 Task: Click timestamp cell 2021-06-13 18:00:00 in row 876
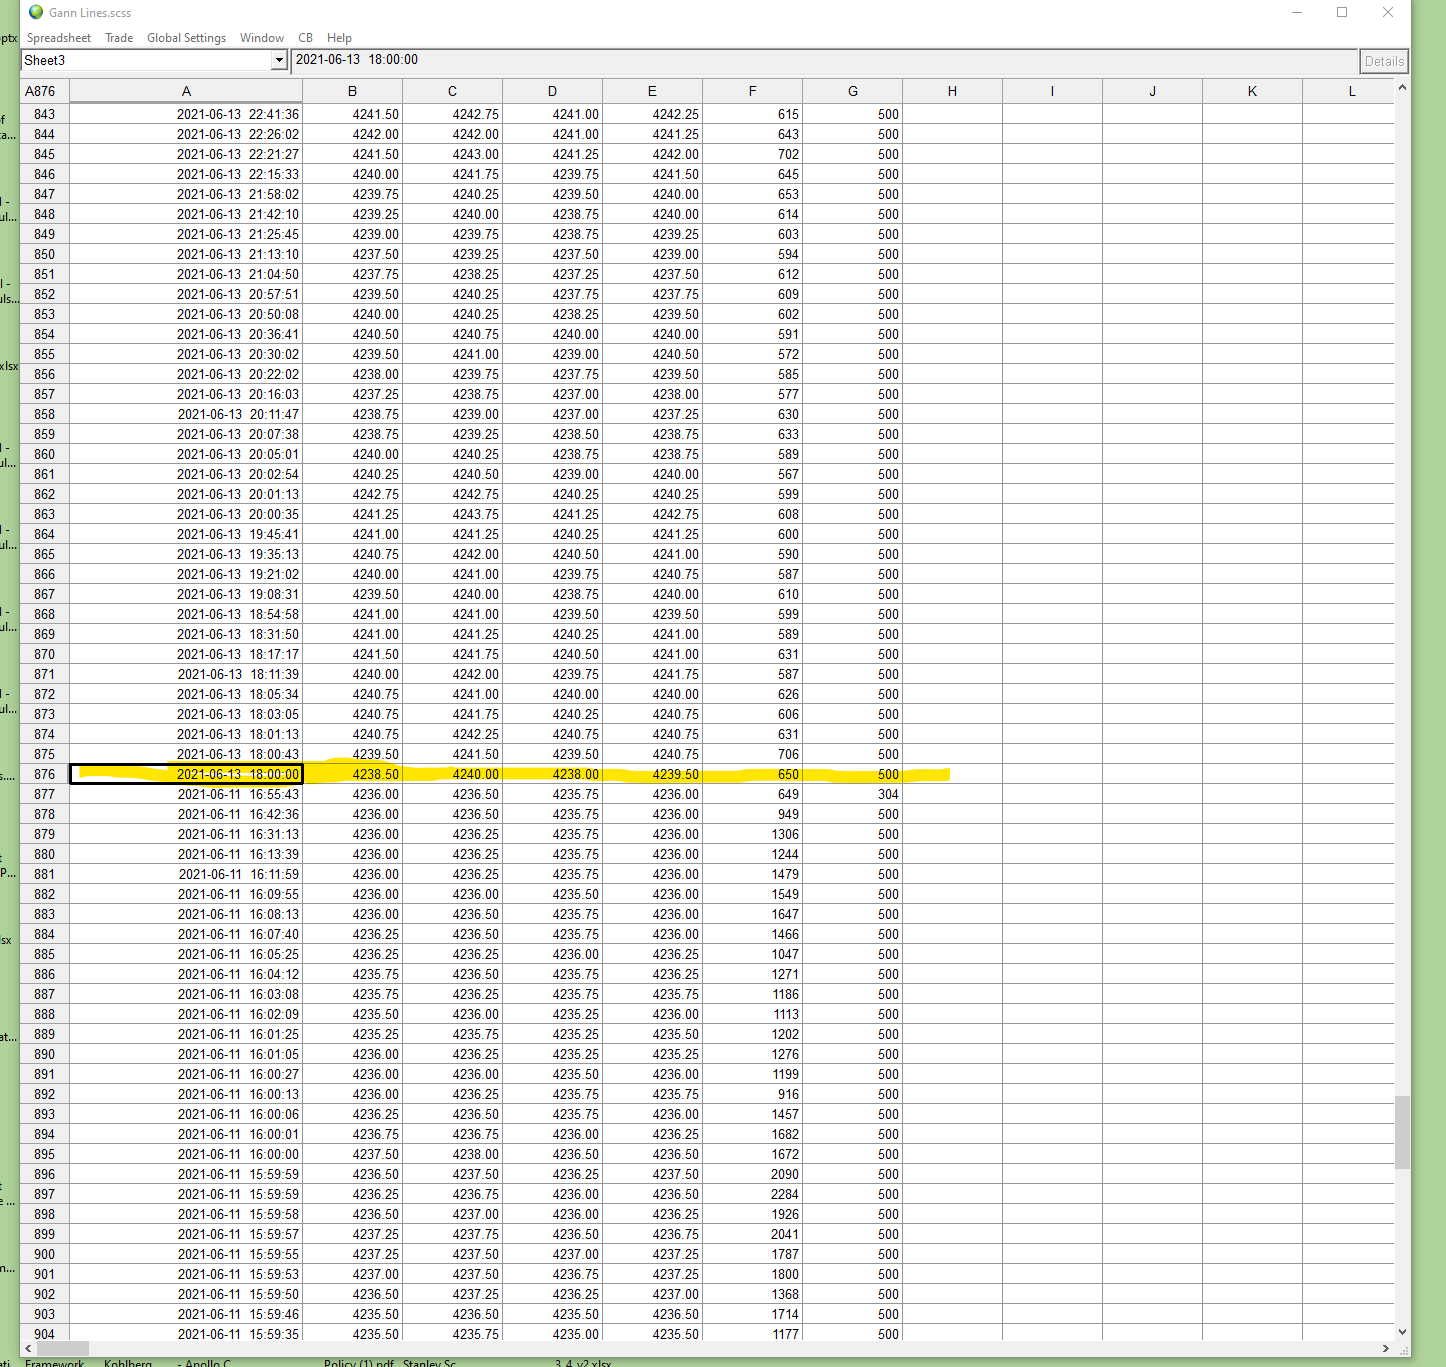click(186, 774)
